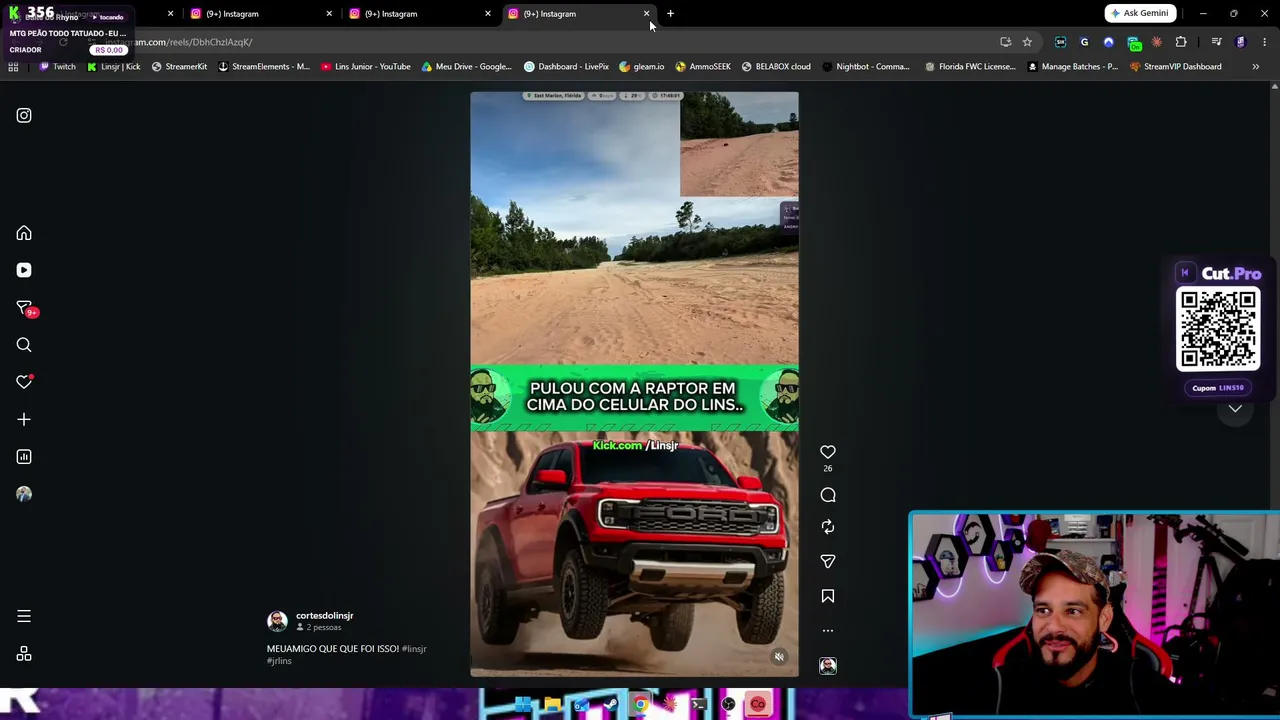The height and width of the screenshot is (720, 1280).
Task: Open Lins Junior - YouTube bookmark
Action: tap(366, 67)
